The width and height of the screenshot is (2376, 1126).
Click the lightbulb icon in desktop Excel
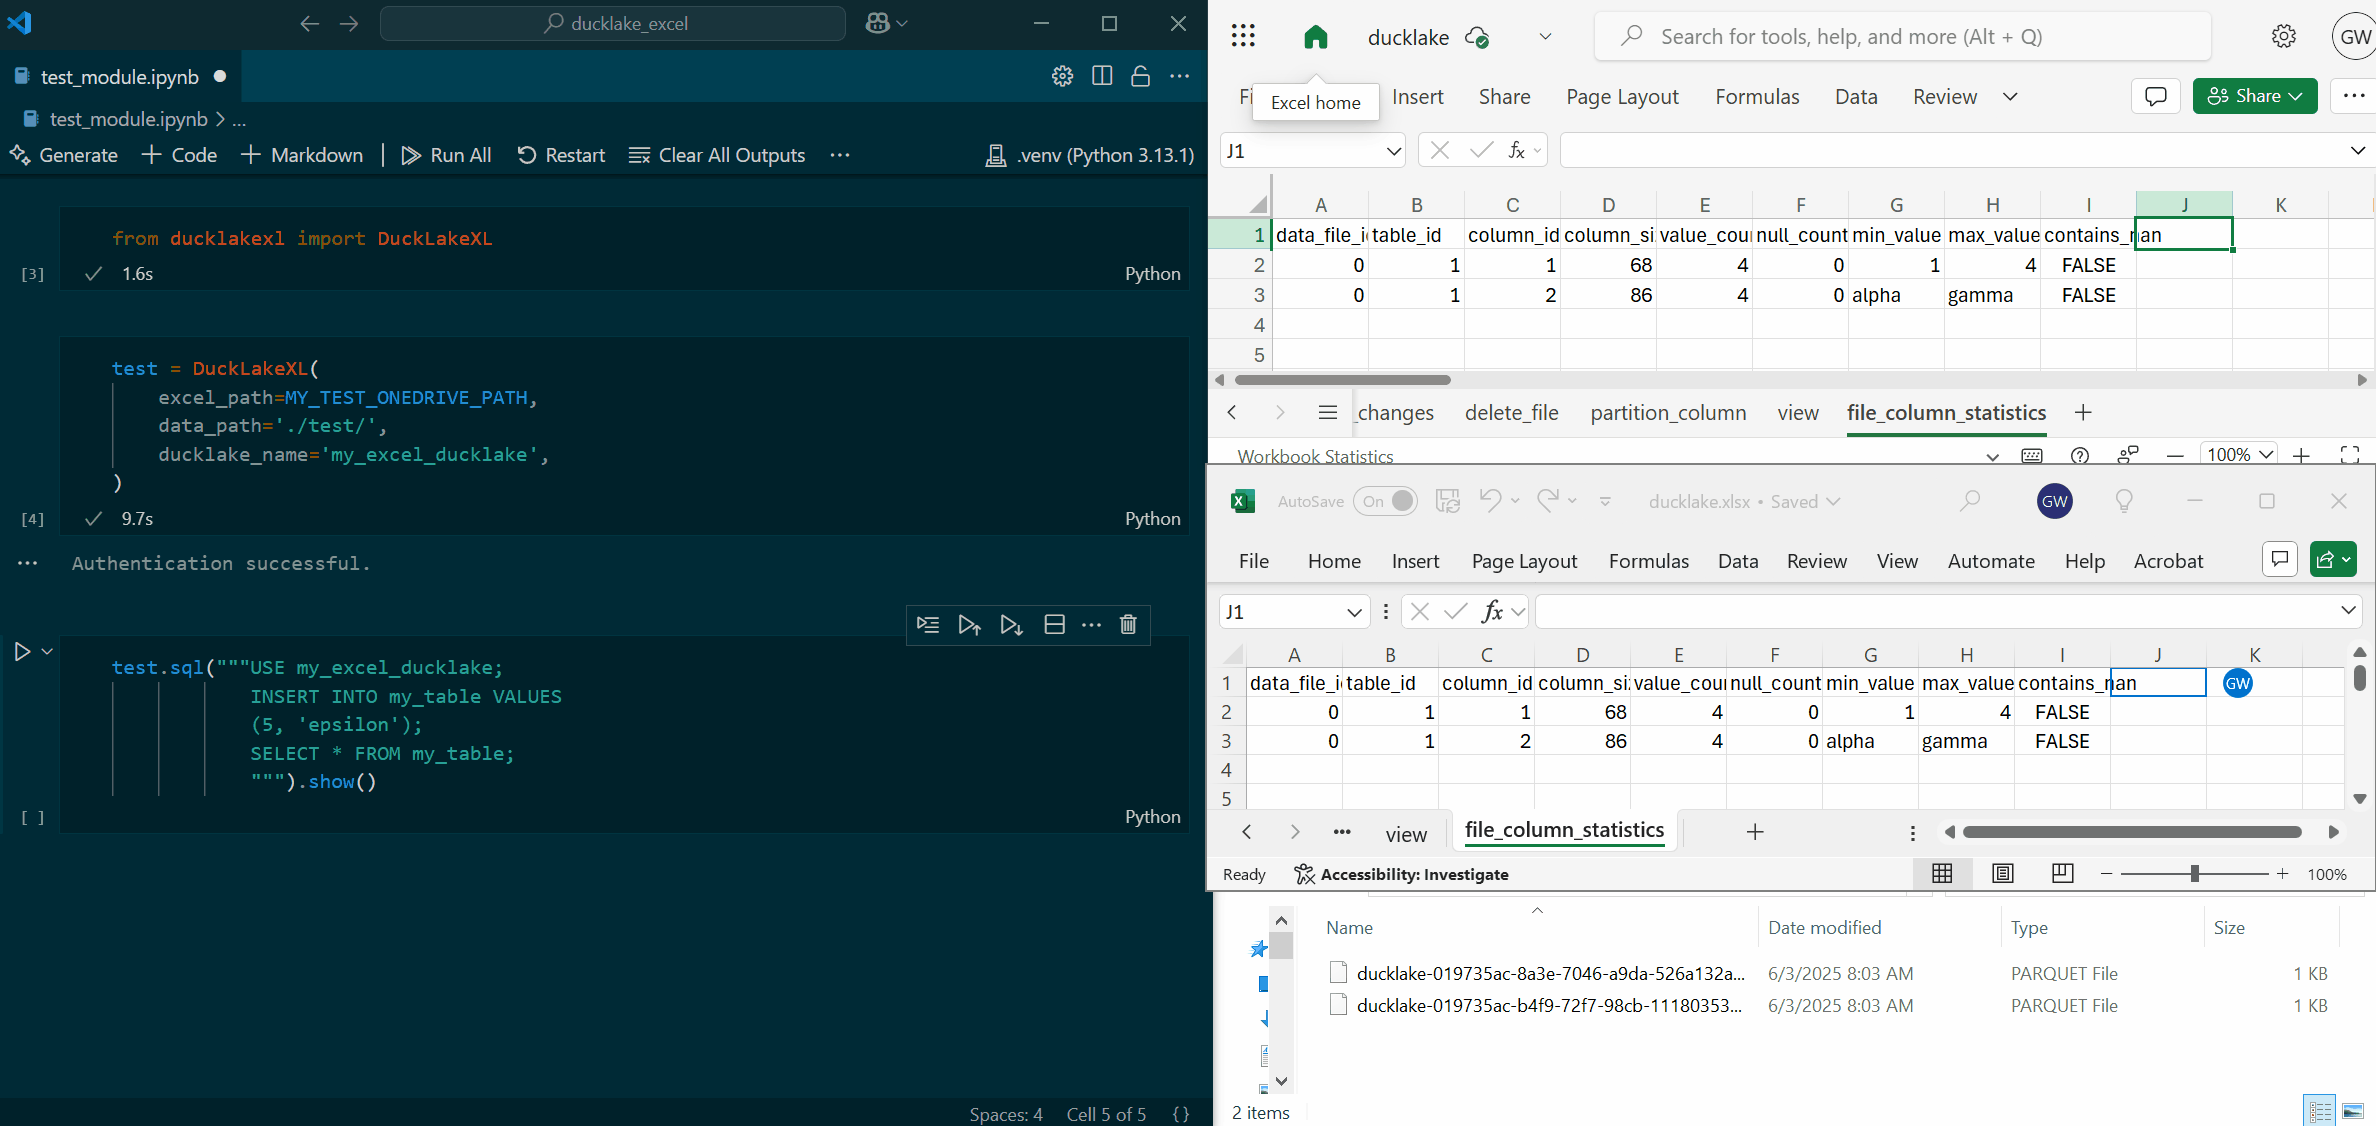coord(2124,501)
